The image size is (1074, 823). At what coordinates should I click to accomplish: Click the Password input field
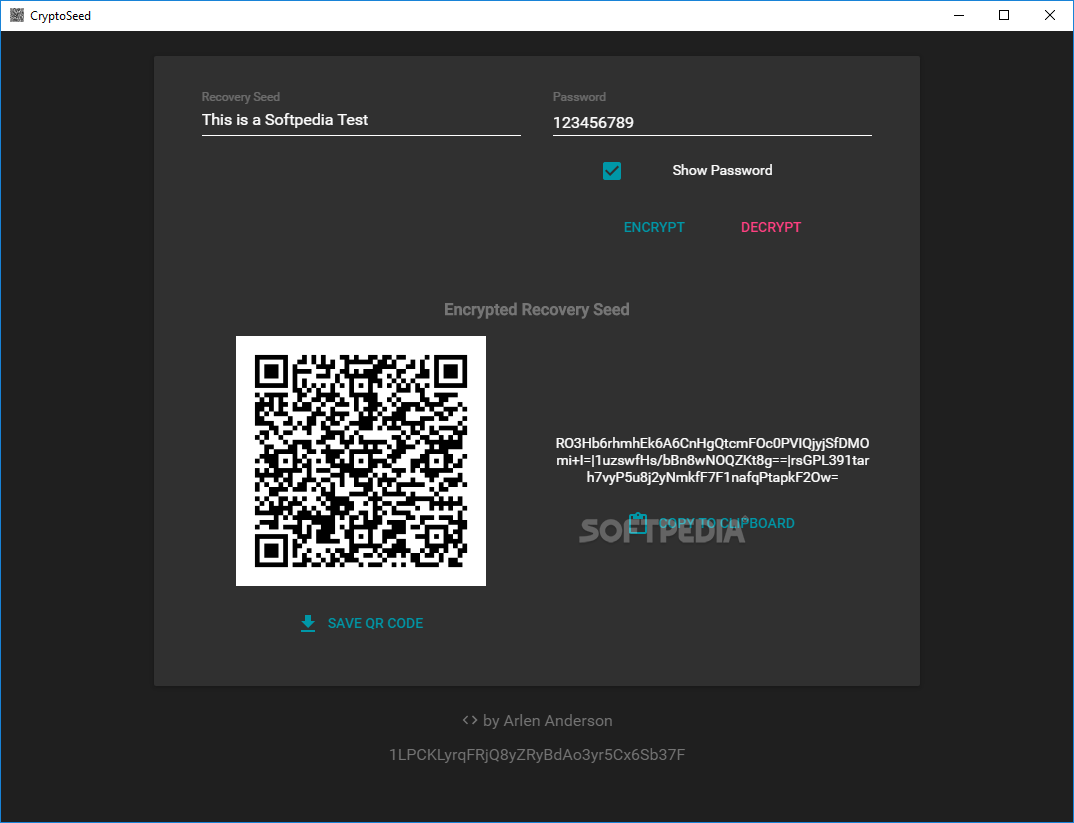[712, 123]
